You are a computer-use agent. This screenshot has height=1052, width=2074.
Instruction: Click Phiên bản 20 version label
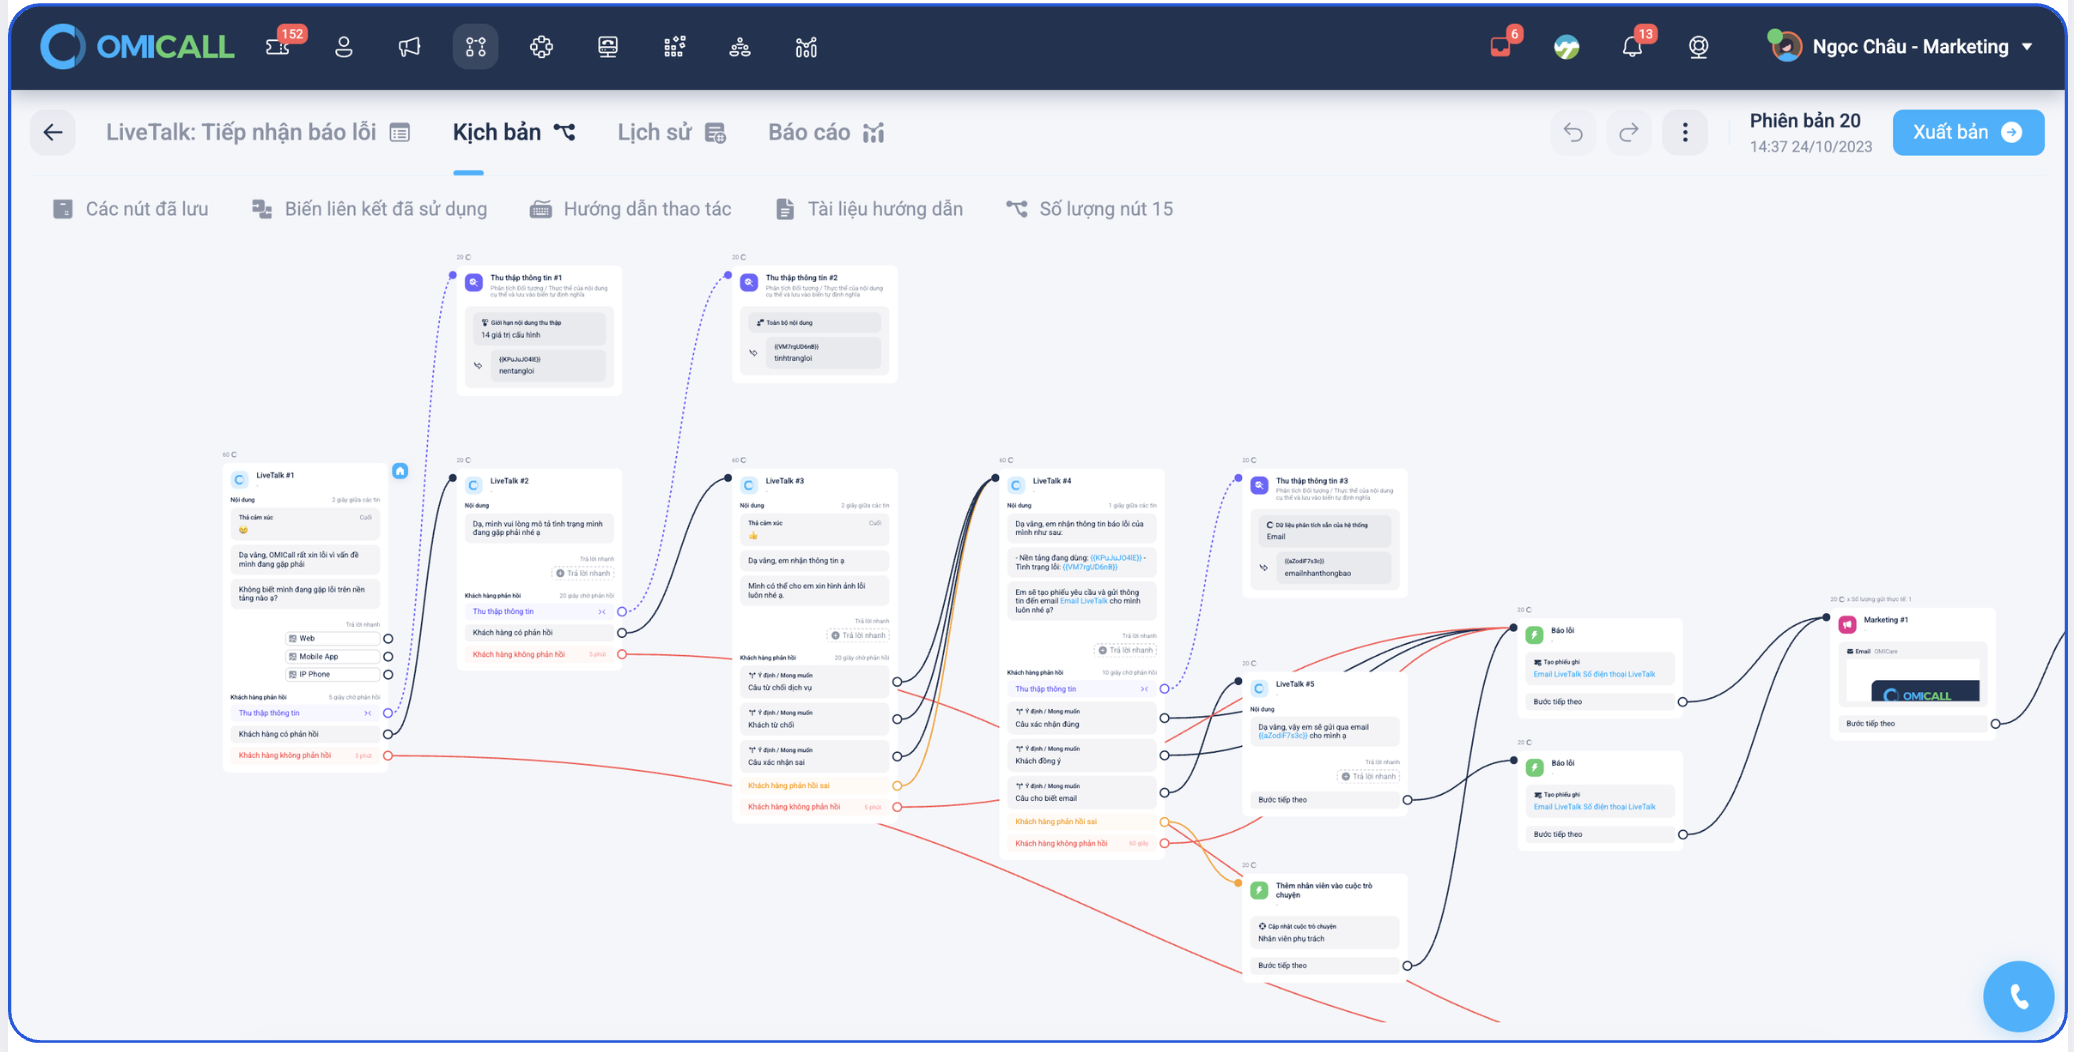(1804, 121)
